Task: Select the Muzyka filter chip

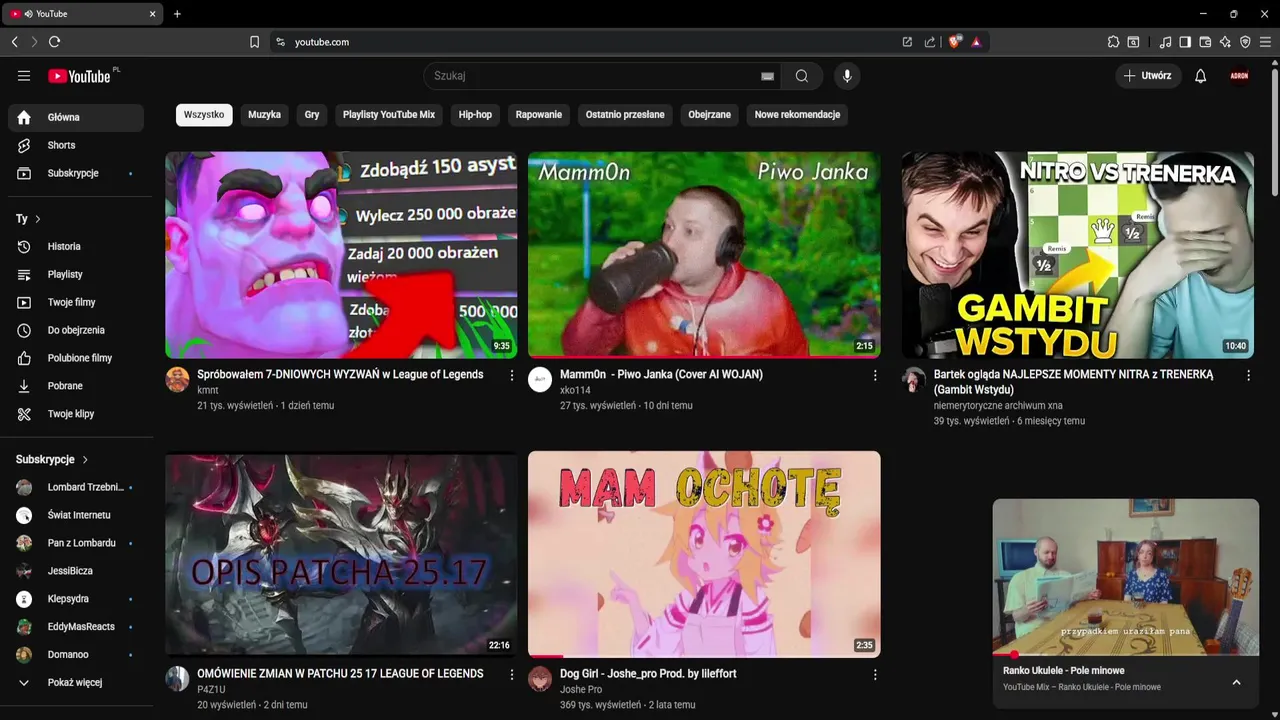Action: click(264, 115)
